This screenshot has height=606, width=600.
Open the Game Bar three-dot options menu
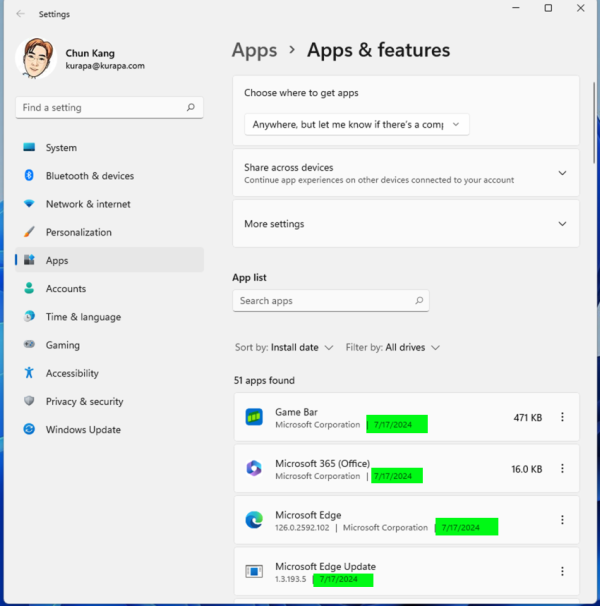562,417
